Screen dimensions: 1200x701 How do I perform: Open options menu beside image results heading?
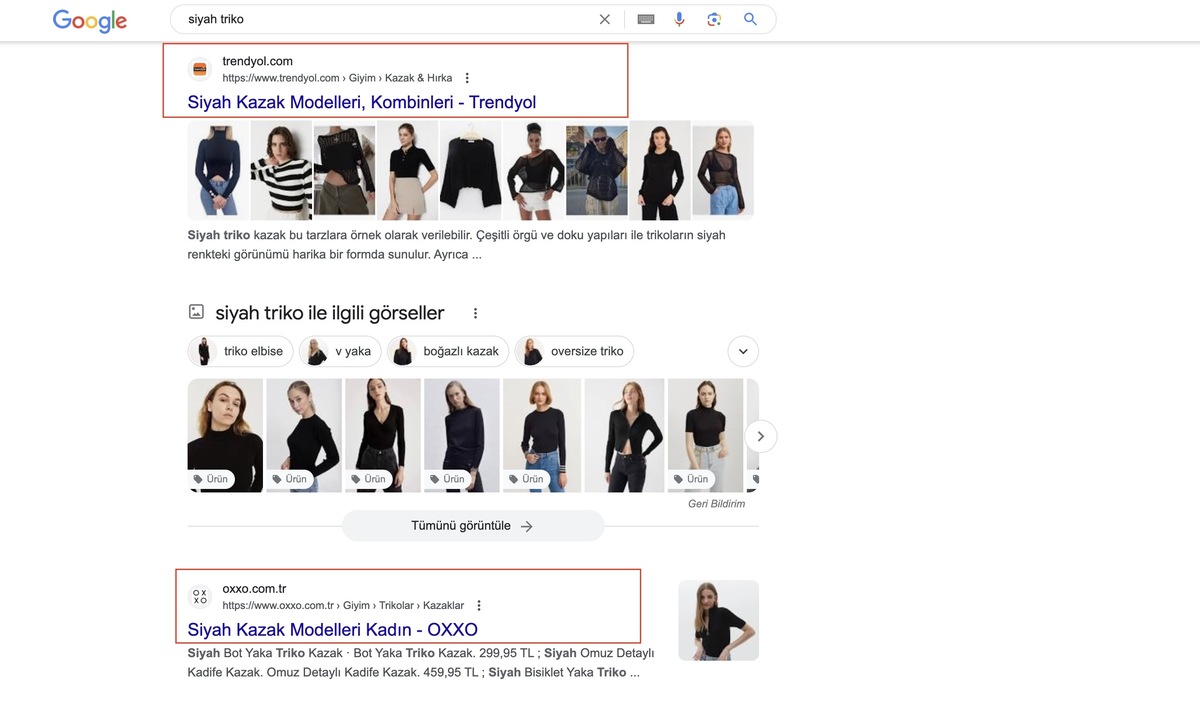click(x=476, y=313)
